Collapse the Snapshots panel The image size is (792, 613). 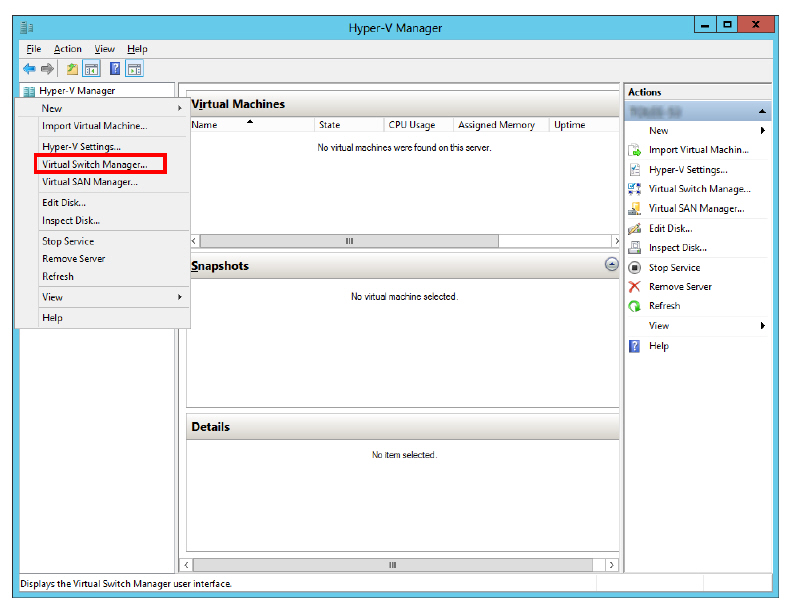(612, 264)
